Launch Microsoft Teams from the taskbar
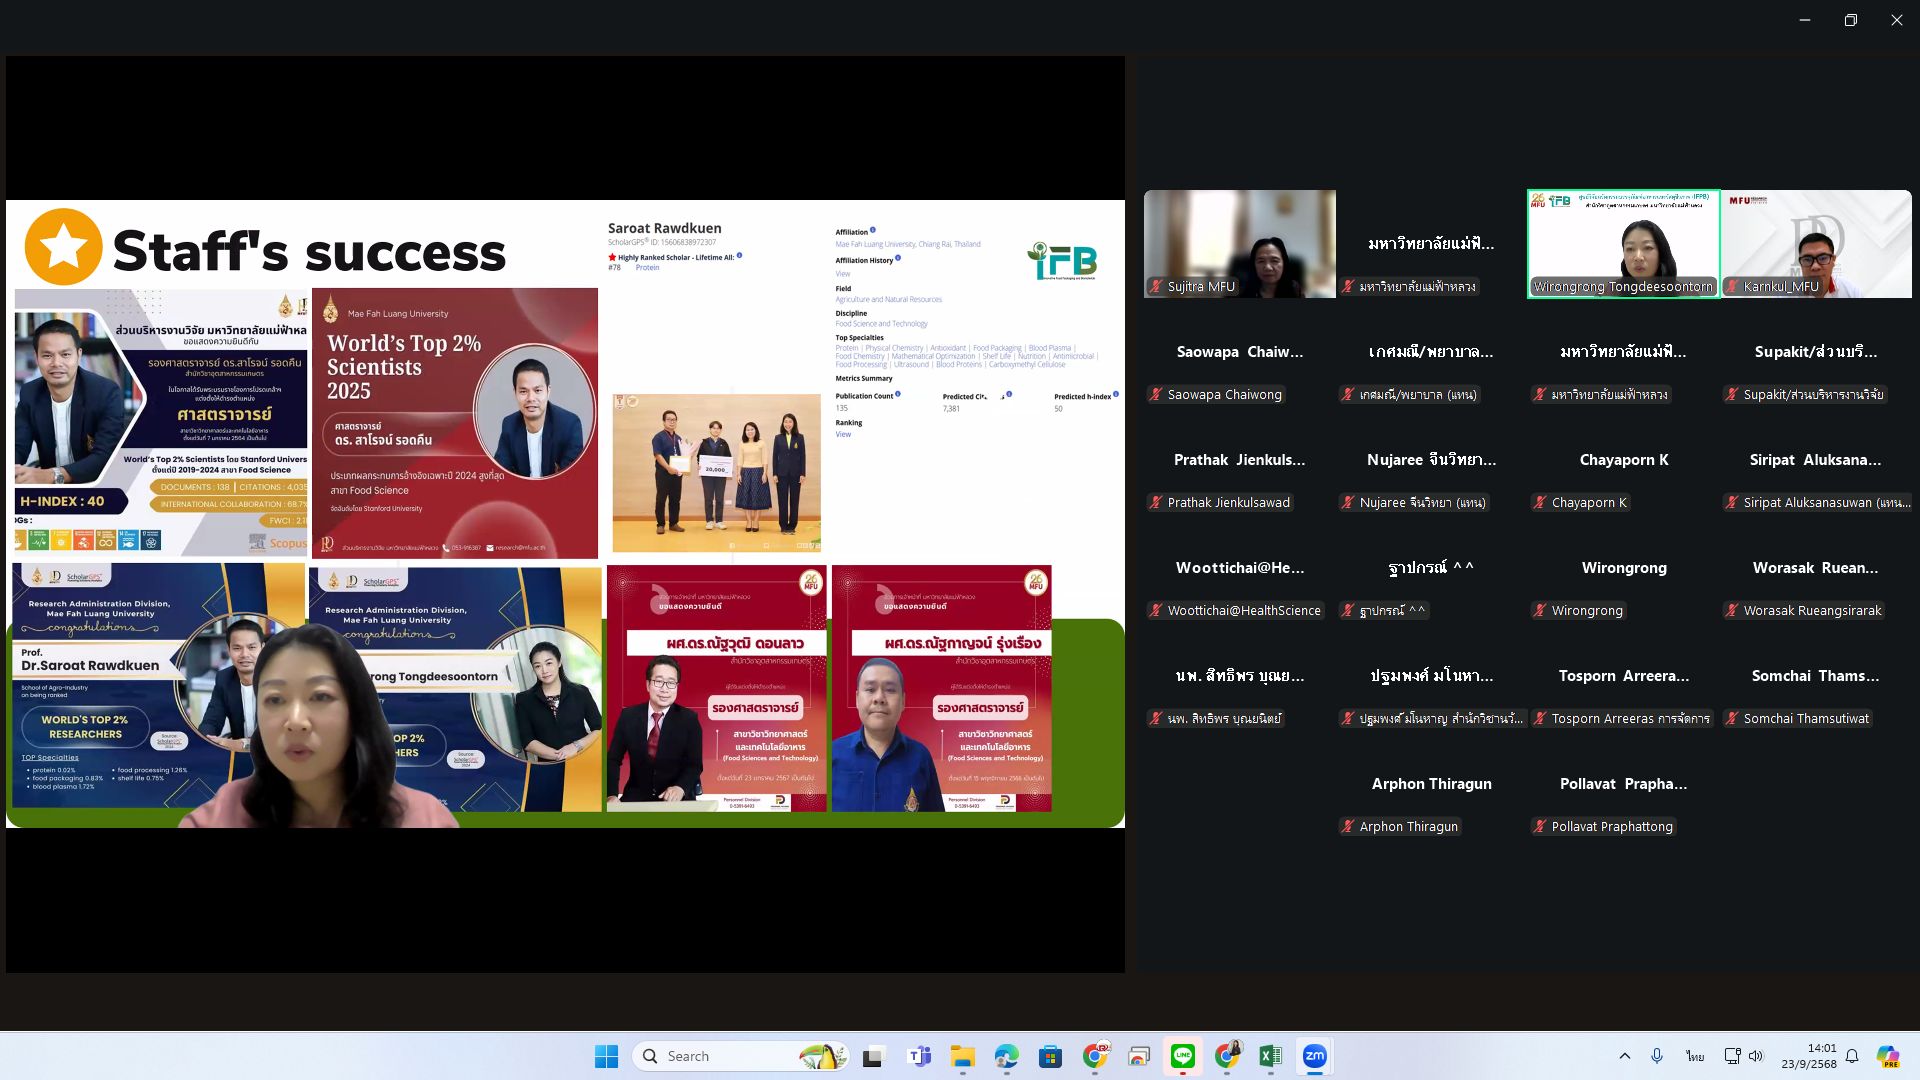The height and width of the screenshot is (1080, 1920). point(918,1056)
